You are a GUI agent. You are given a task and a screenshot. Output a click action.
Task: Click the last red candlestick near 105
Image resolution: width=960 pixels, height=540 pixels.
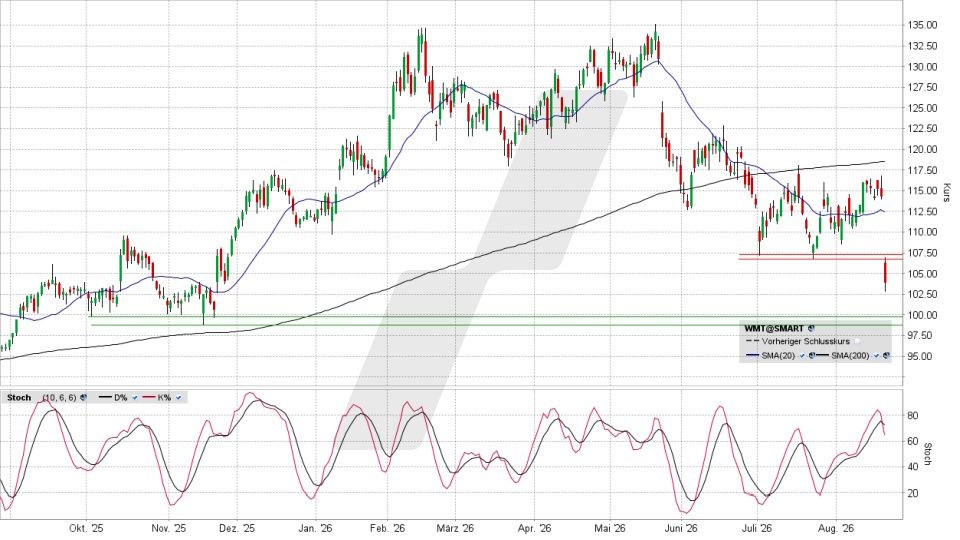click(x=885, y=274)
